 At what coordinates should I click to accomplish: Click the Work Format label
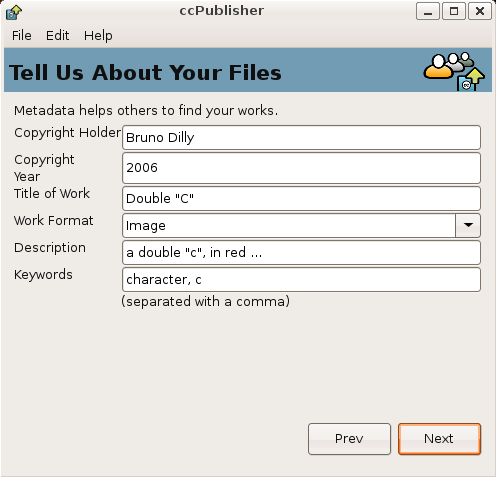(53, 221)
